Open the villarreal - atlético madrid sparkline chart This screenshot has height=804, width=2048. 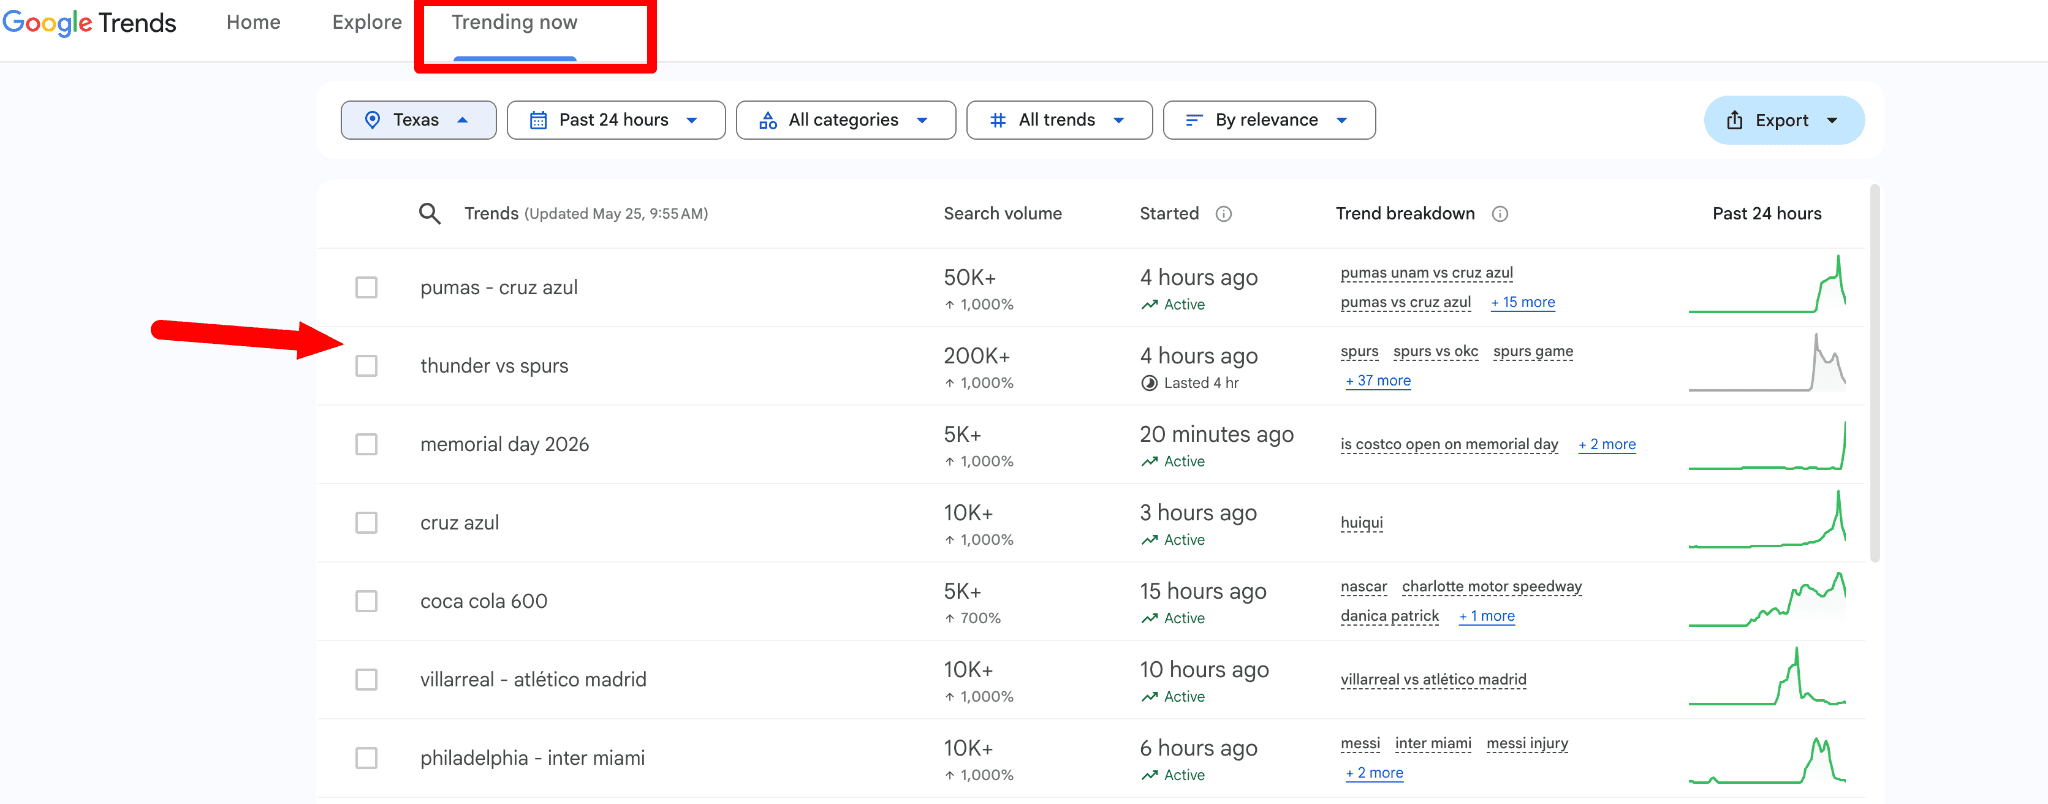(1767, 676)
